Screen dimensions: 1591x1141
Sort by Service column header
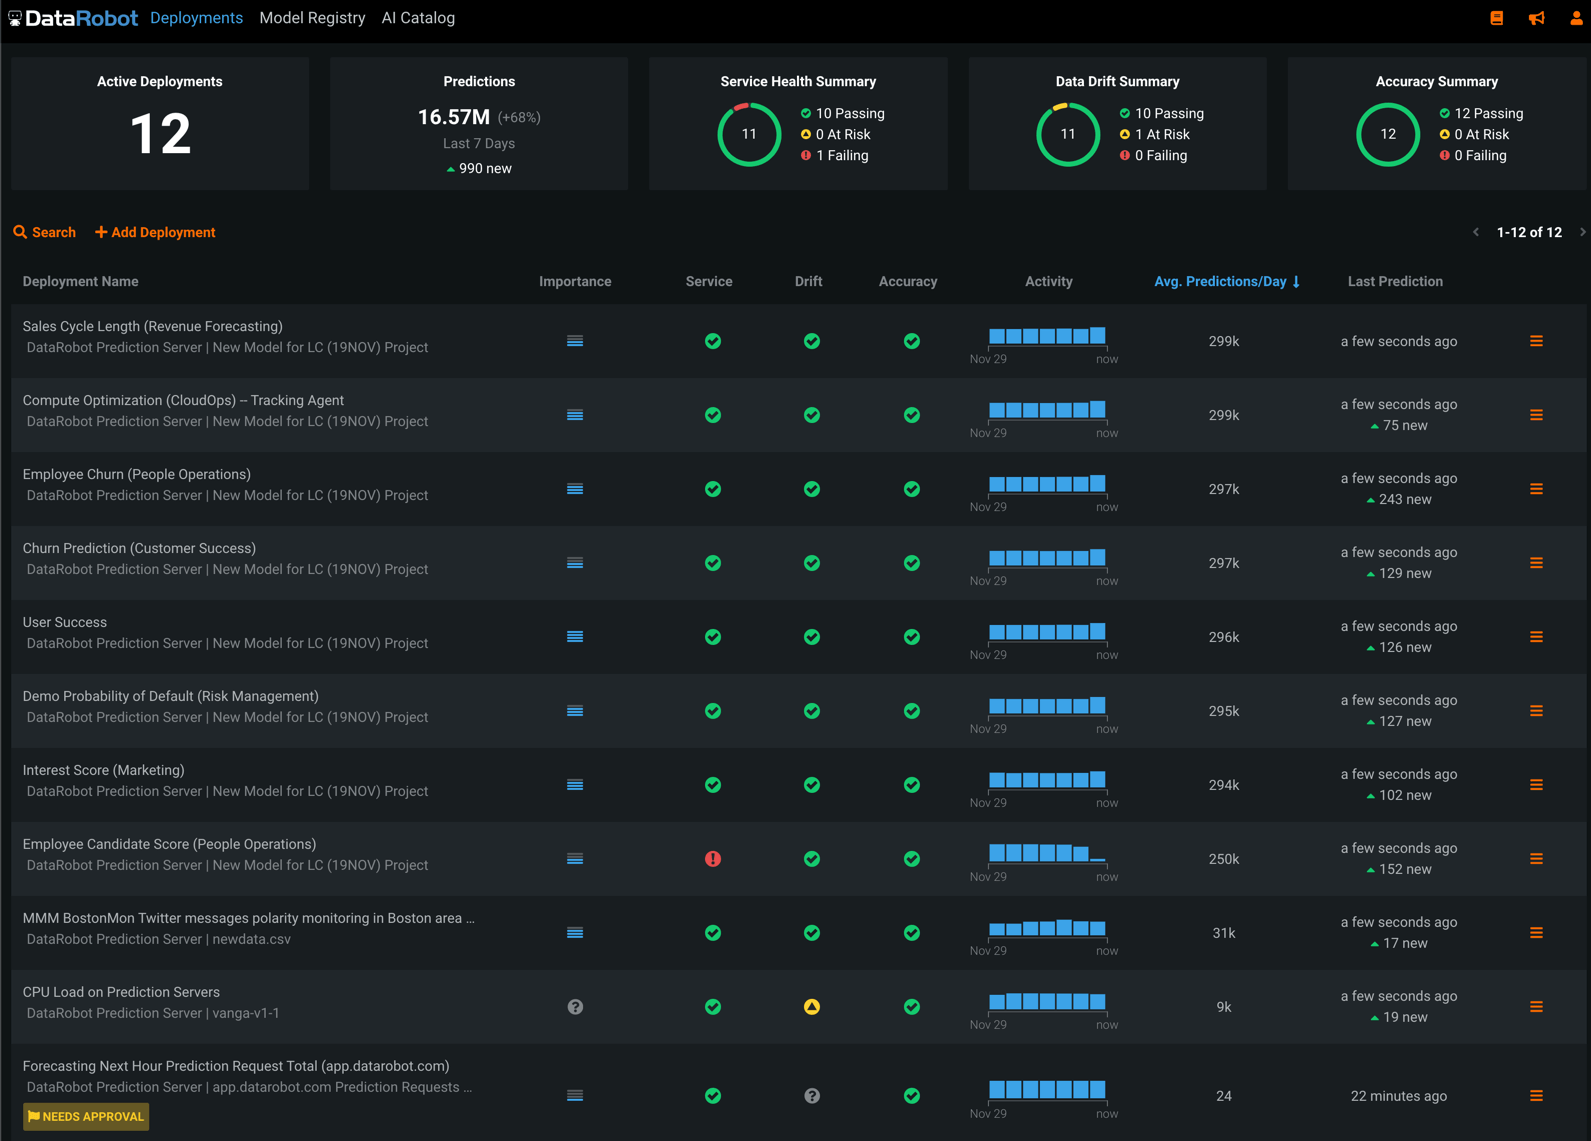(709, 281)
